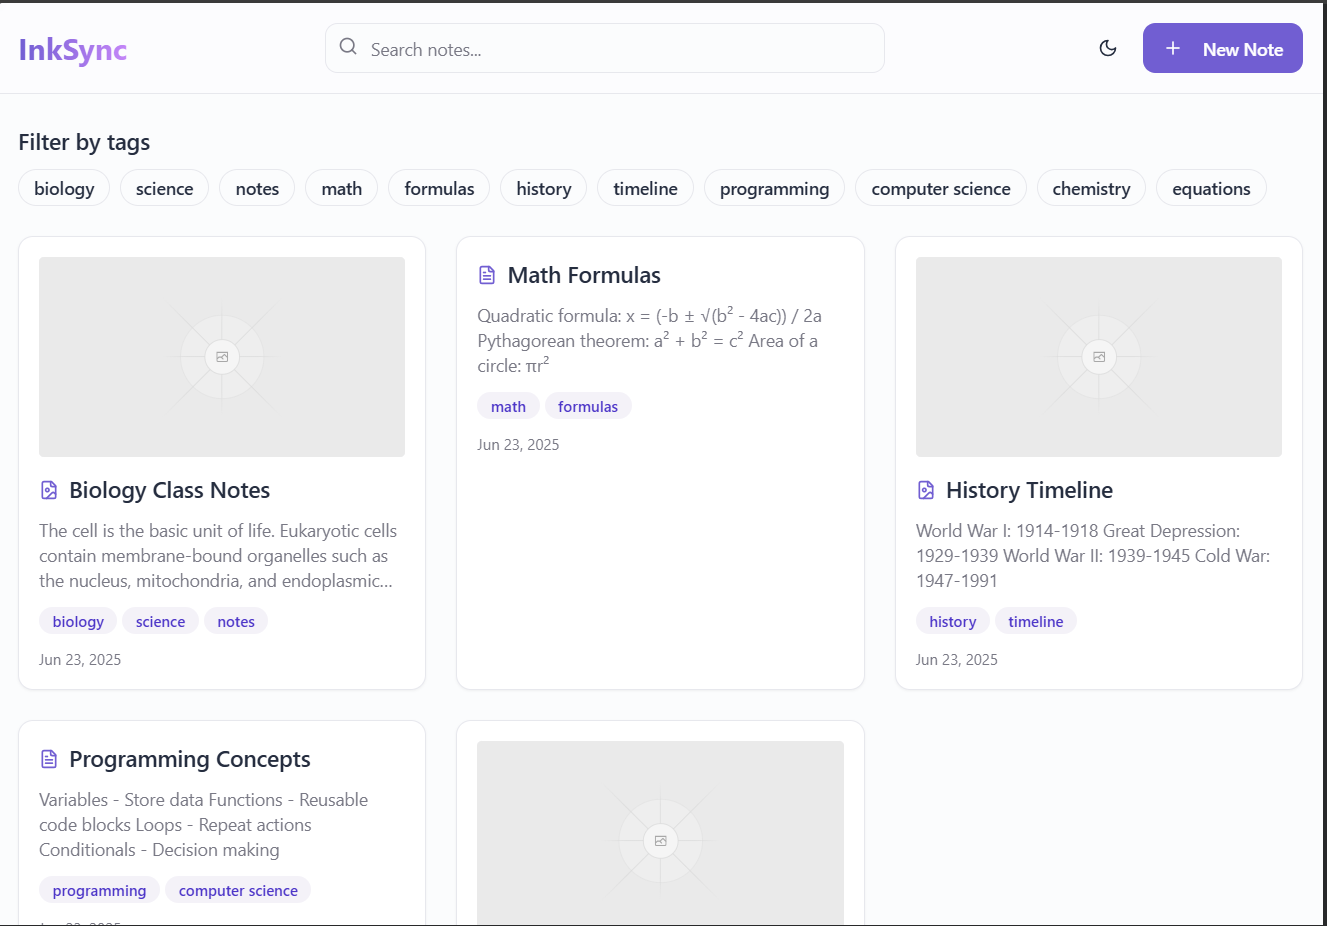This screenshot has width=1327, height=926.
Task: Click the Math Formulas document icon
Action: 487,275
